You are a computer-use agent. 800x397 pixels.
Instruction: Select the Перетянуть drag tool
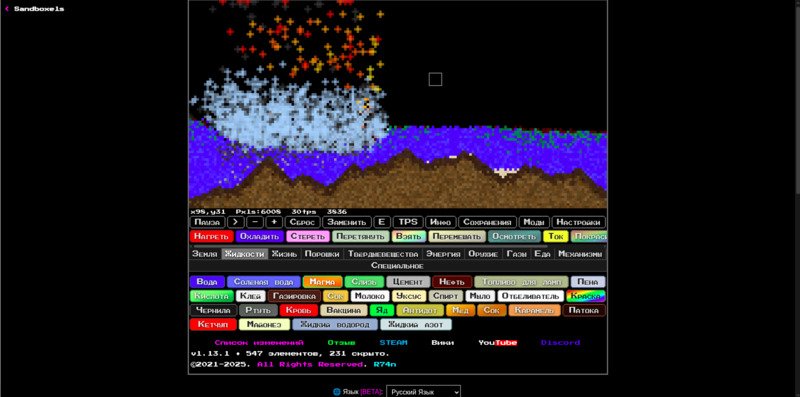[361, 237]
